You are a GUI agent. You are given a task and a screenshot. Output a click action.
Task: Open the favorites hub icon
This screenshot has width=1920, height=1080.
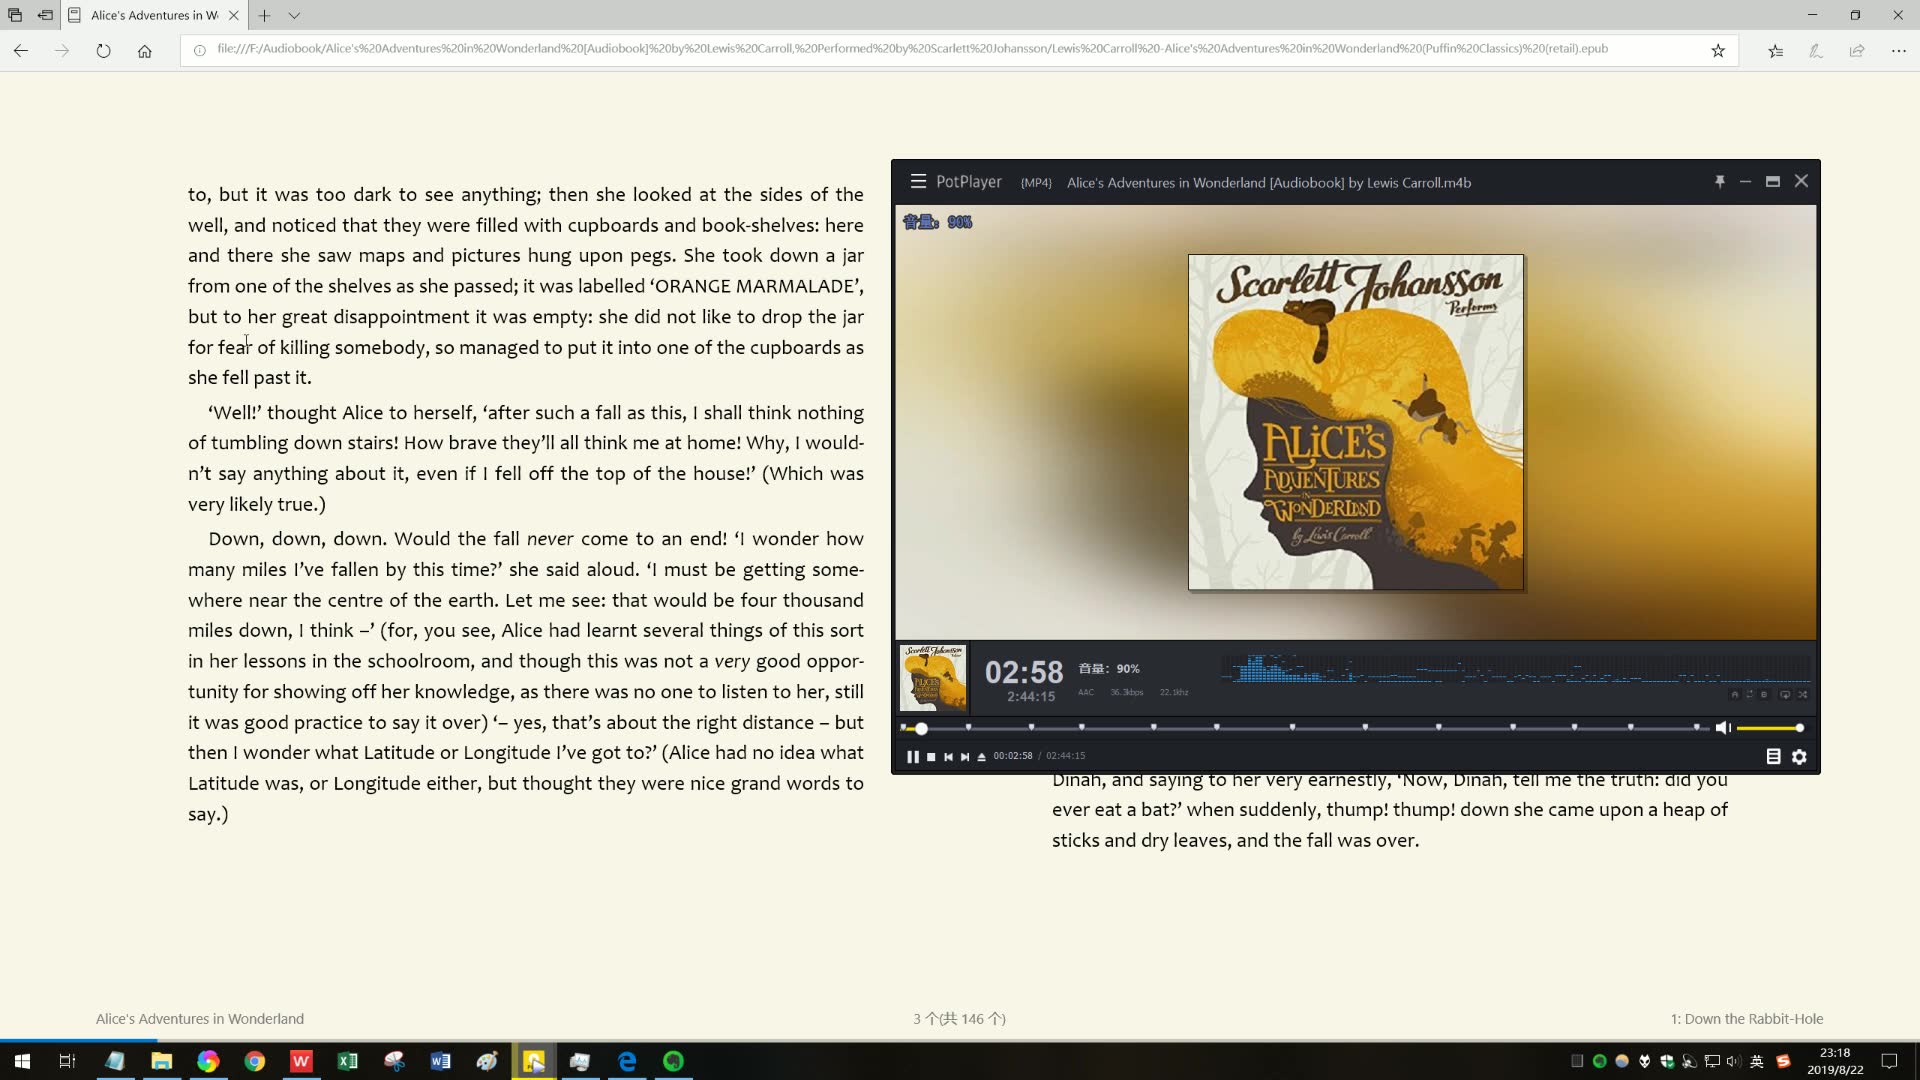point(1775,50)
